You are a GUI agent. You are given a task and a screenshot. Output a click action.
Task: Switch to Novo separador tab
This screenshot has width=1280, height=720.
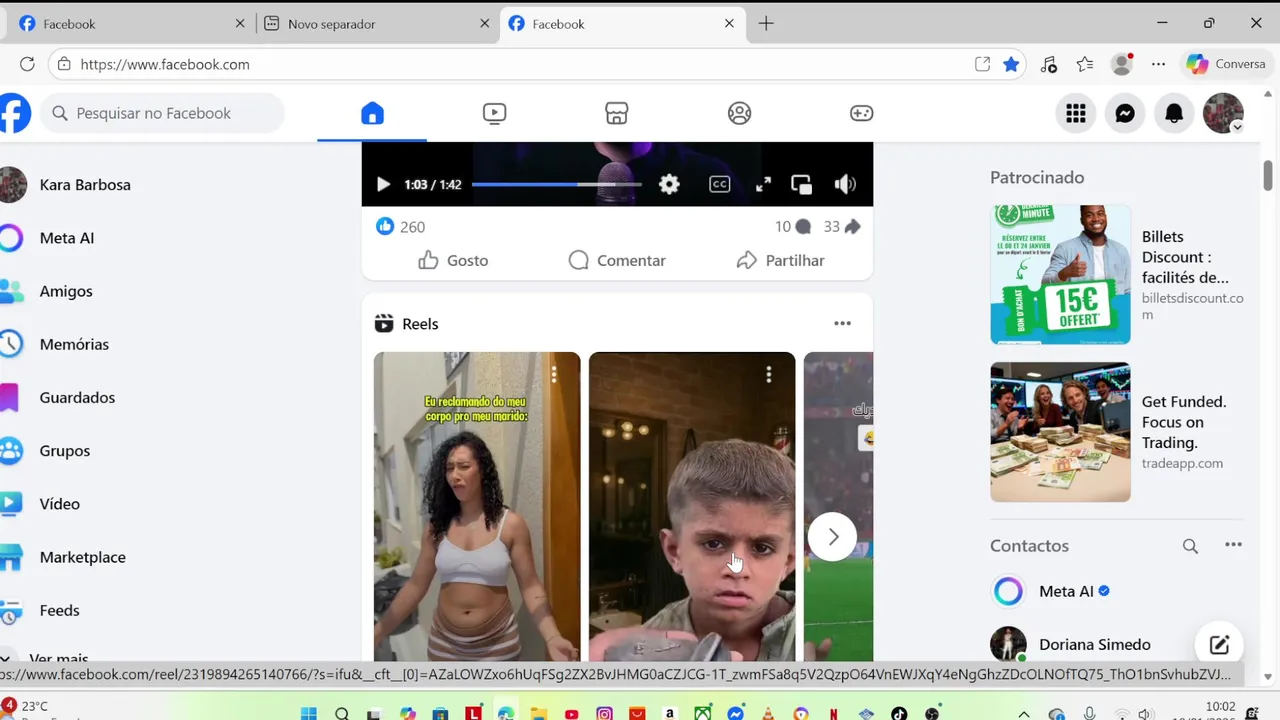coord(376,24)
